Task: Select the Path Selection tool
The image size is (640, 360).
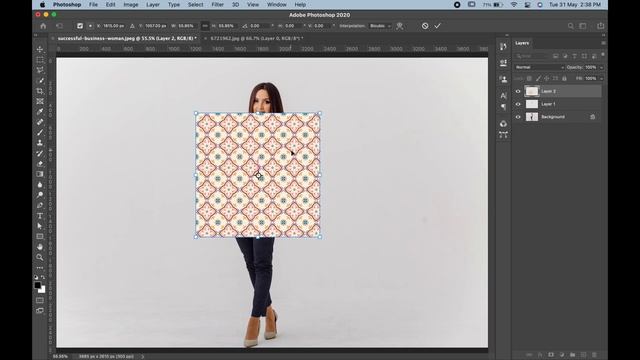Action: pos(40,226)
